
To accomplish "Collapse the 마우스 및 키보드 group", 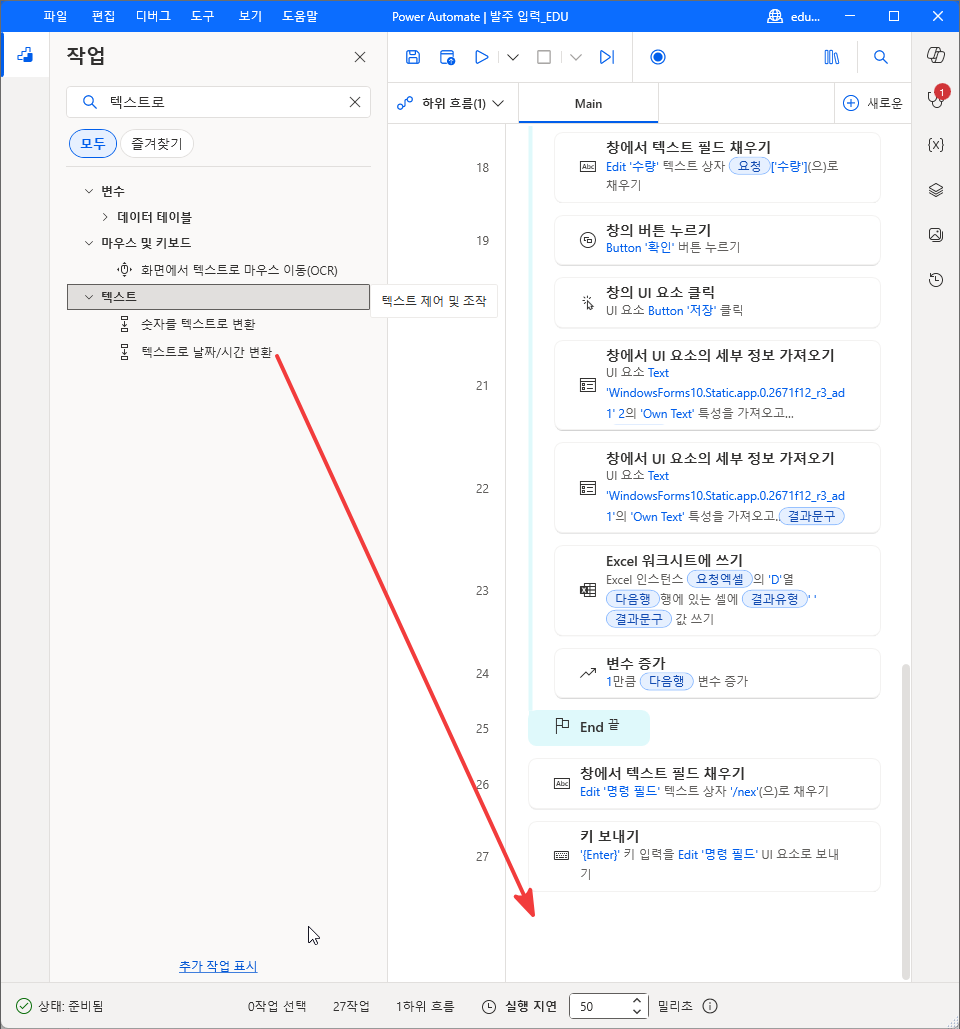I will 89,243.
